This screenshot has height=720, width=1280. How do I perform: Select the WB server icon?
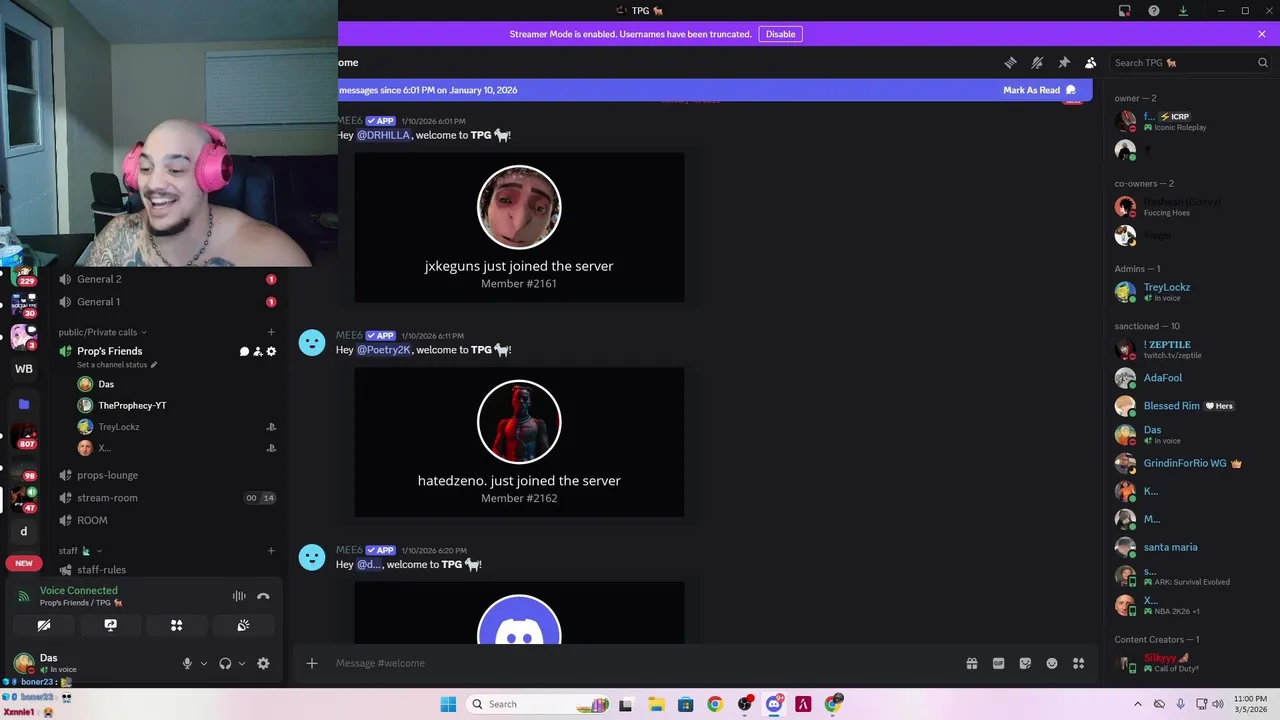pos(24,369)
